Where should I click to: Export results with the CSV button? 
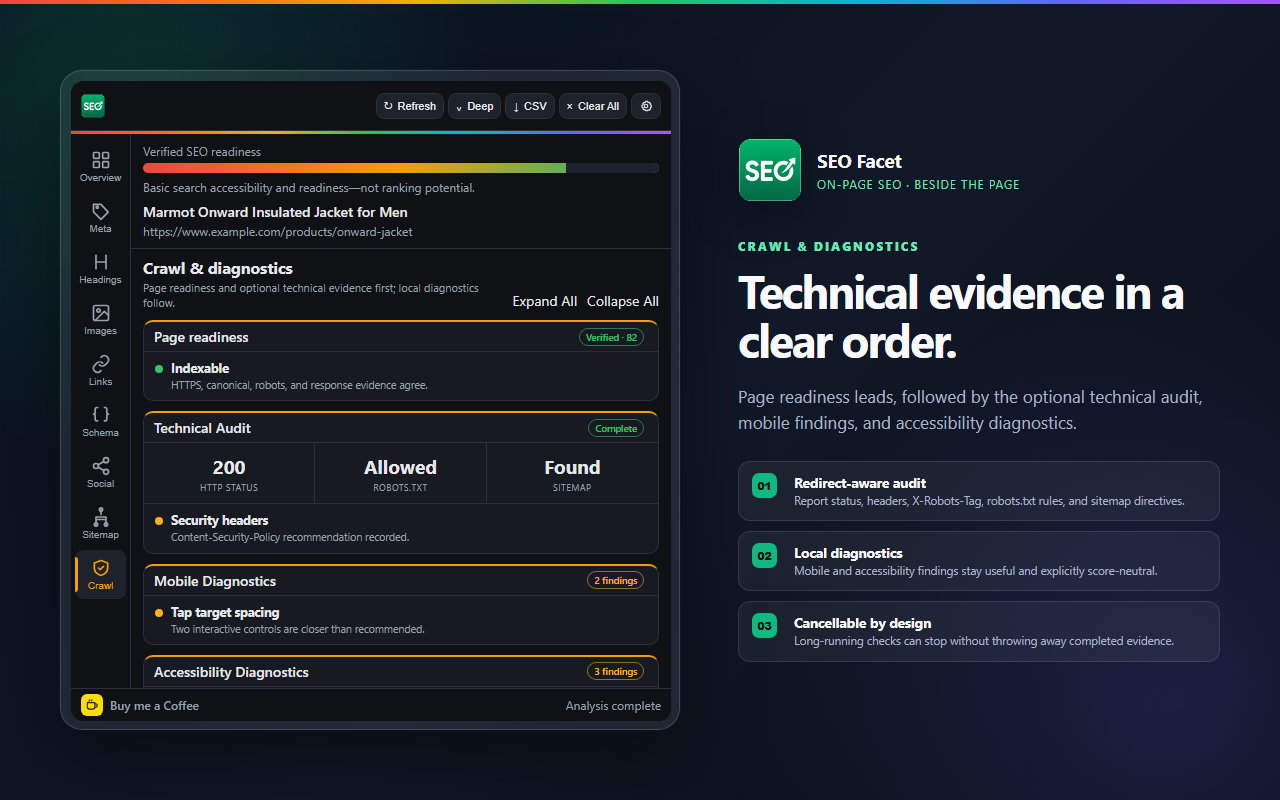(x=530, y=106)
